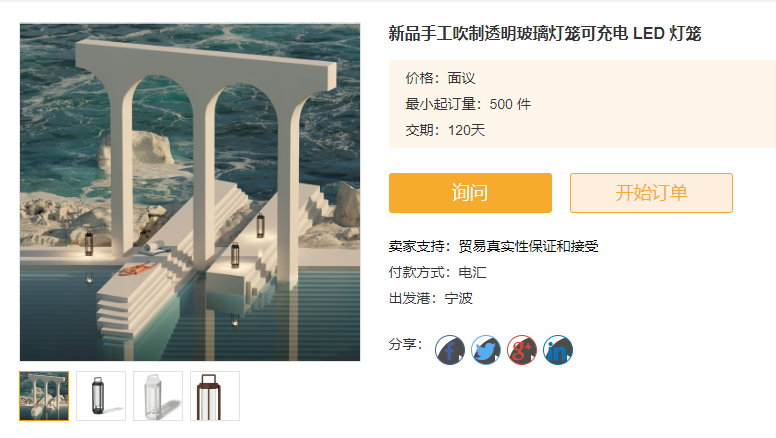Select the seaside arches scene thumbnail
The image size is (776, 438).
click(x=44, y=396)
